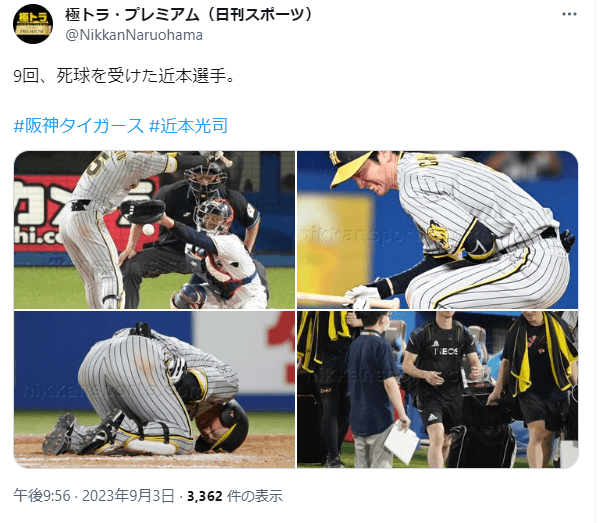View the player curled on ground photo

click(x=154, y=389)
